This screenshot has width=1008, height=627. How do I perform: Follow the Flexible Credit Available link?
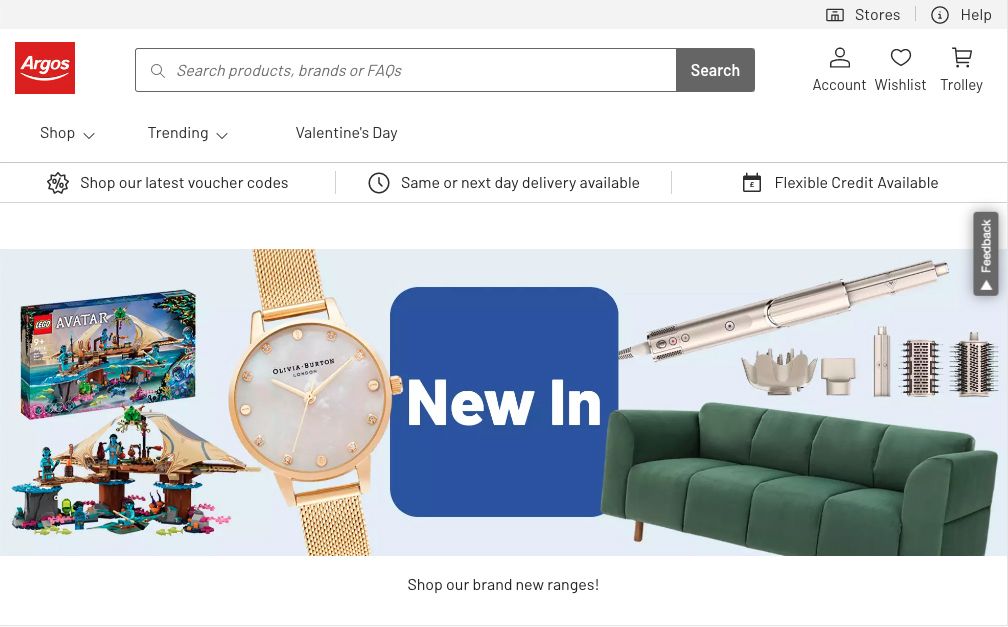[x=856, y=183]
